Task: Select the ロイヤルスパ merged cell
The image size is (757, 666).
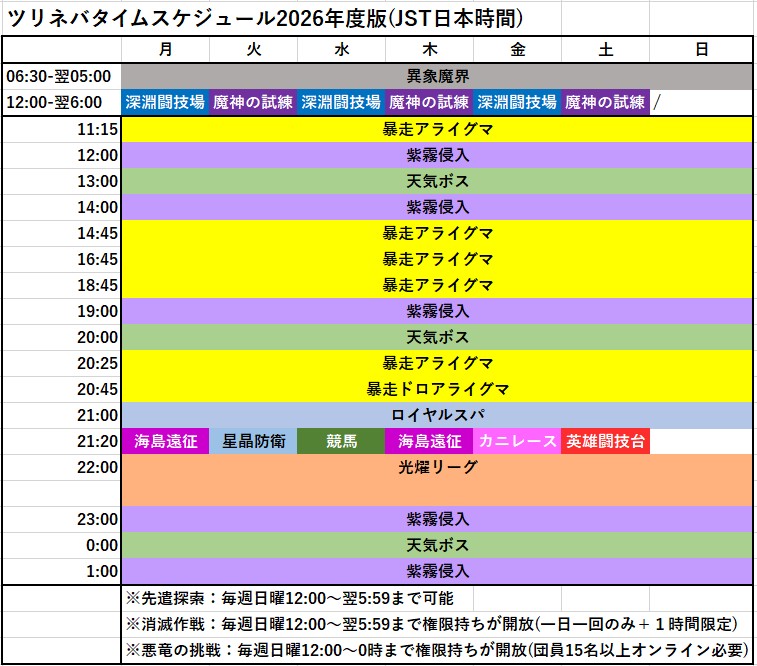Action: coord(438,415)
